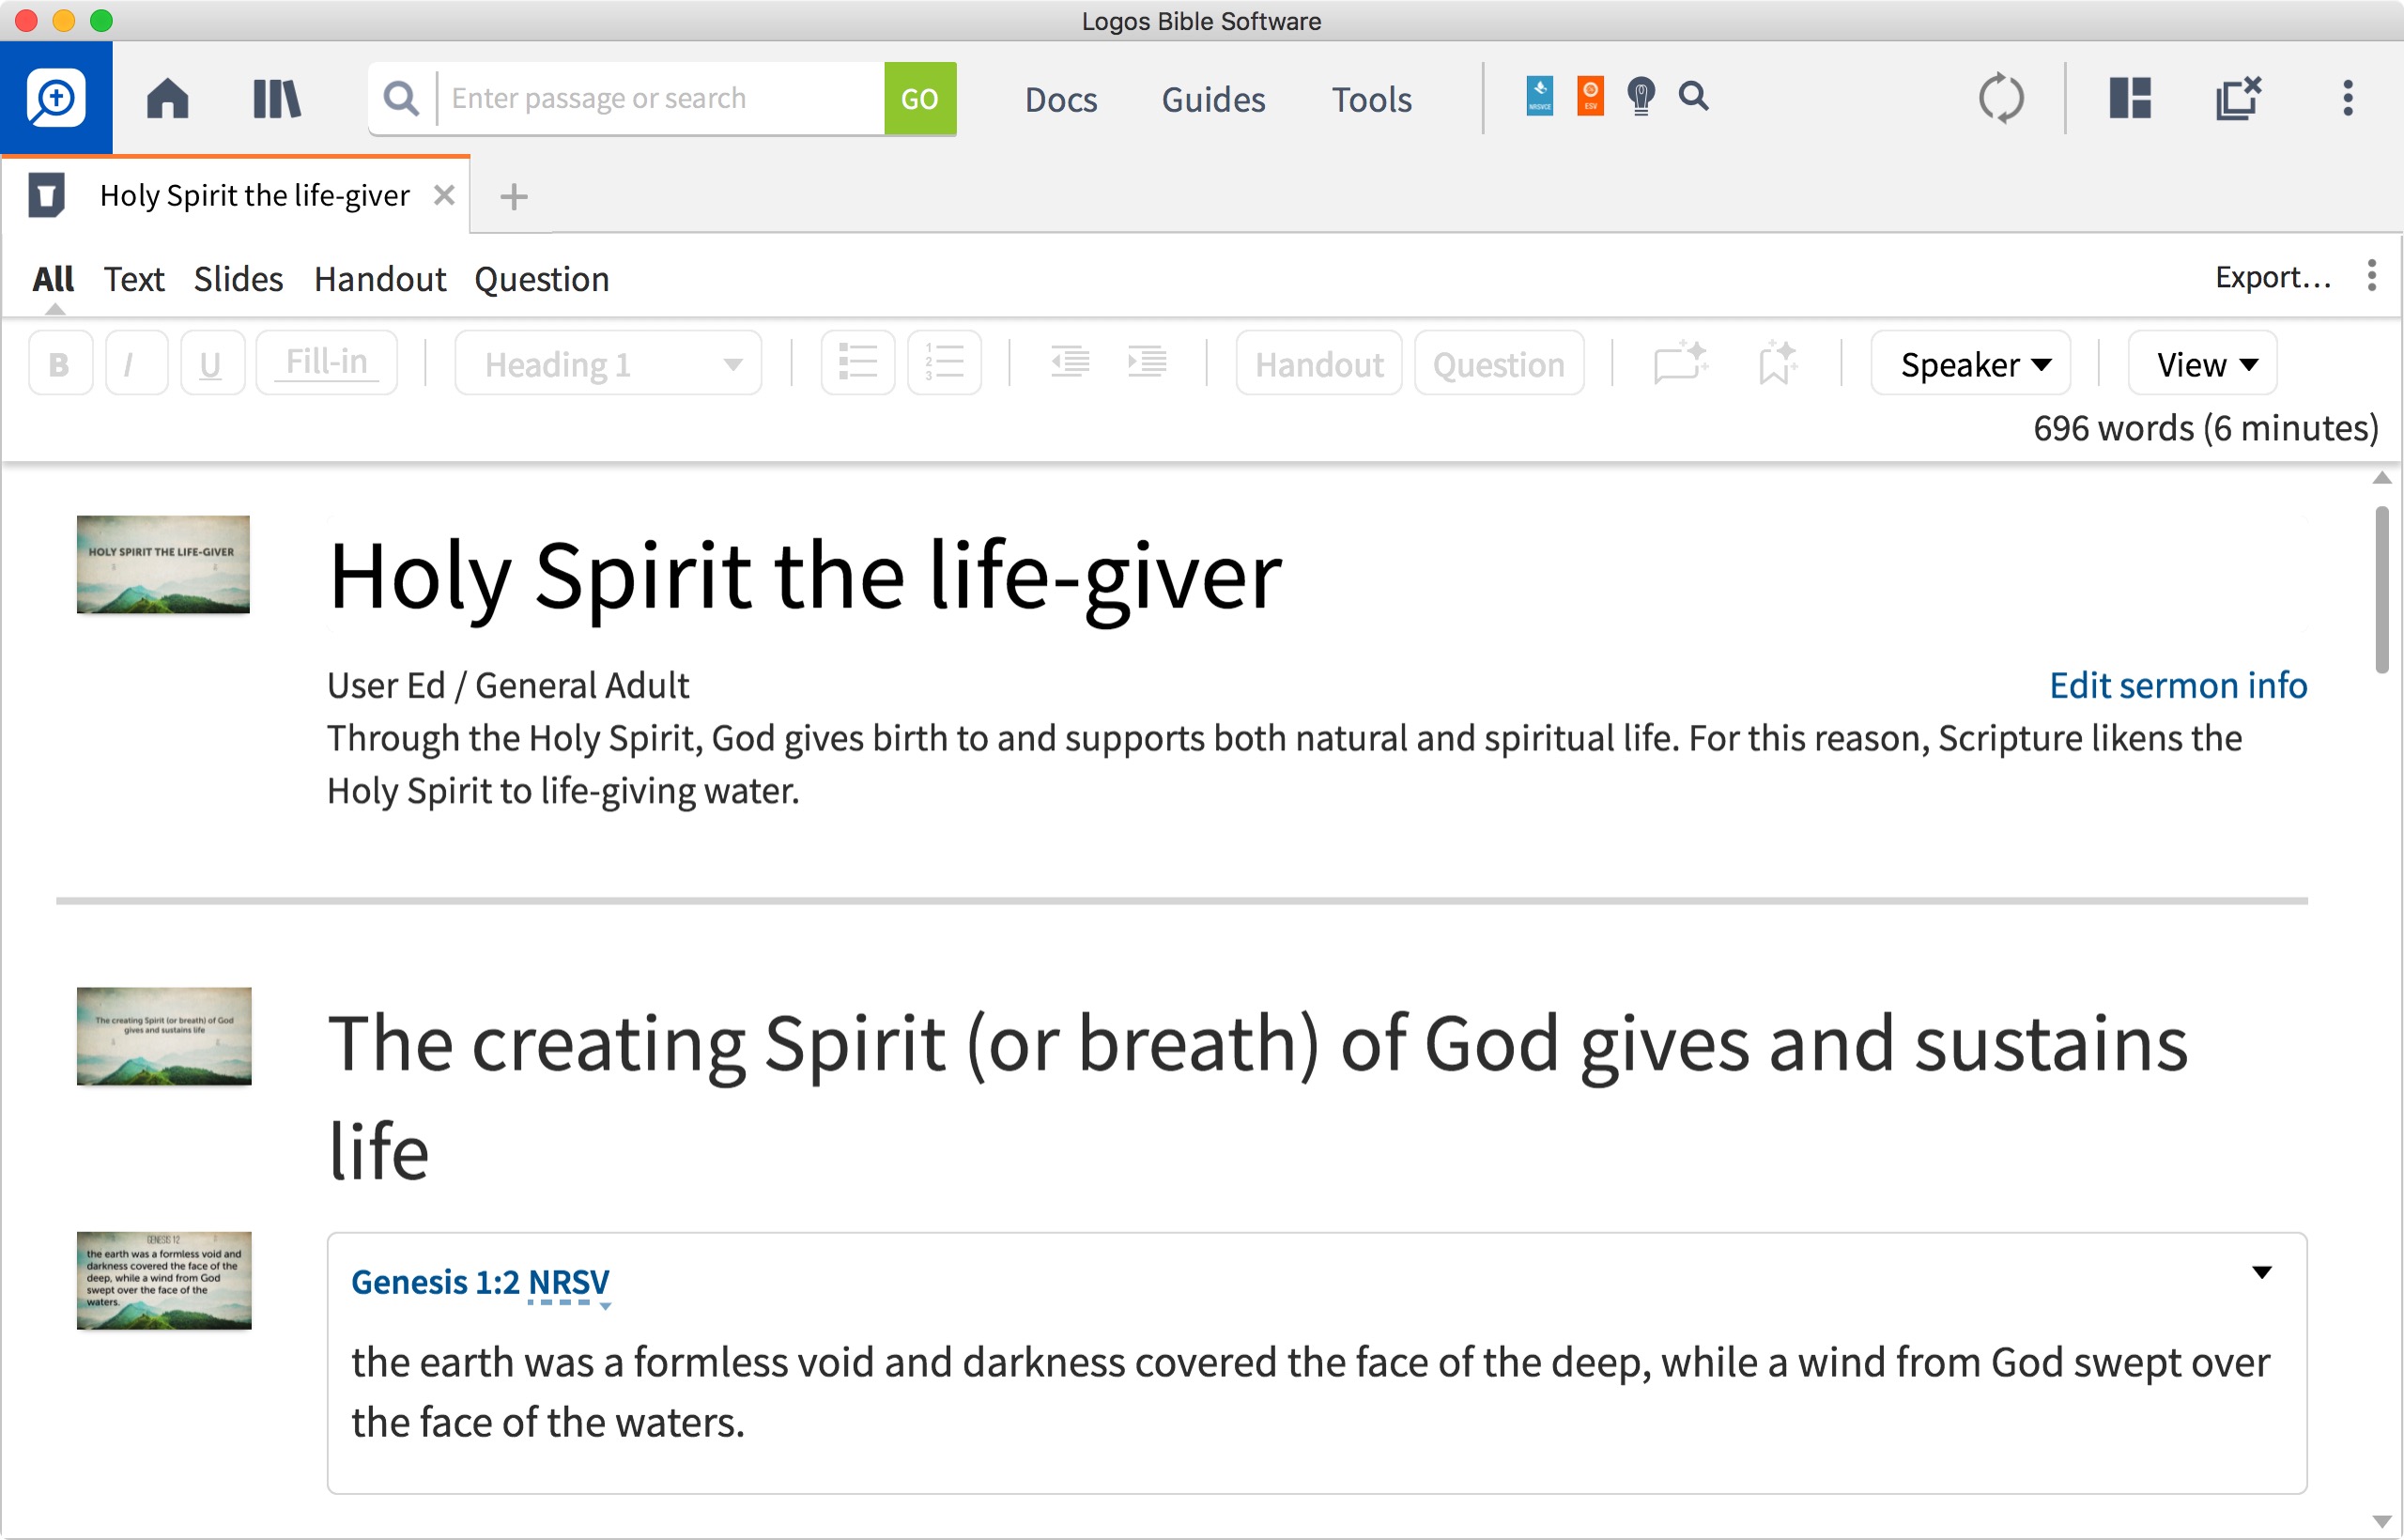Open the Library books icon
Image resolution: width=2404 pixels, height=1540 pixels.
click(x=277, y=98)
